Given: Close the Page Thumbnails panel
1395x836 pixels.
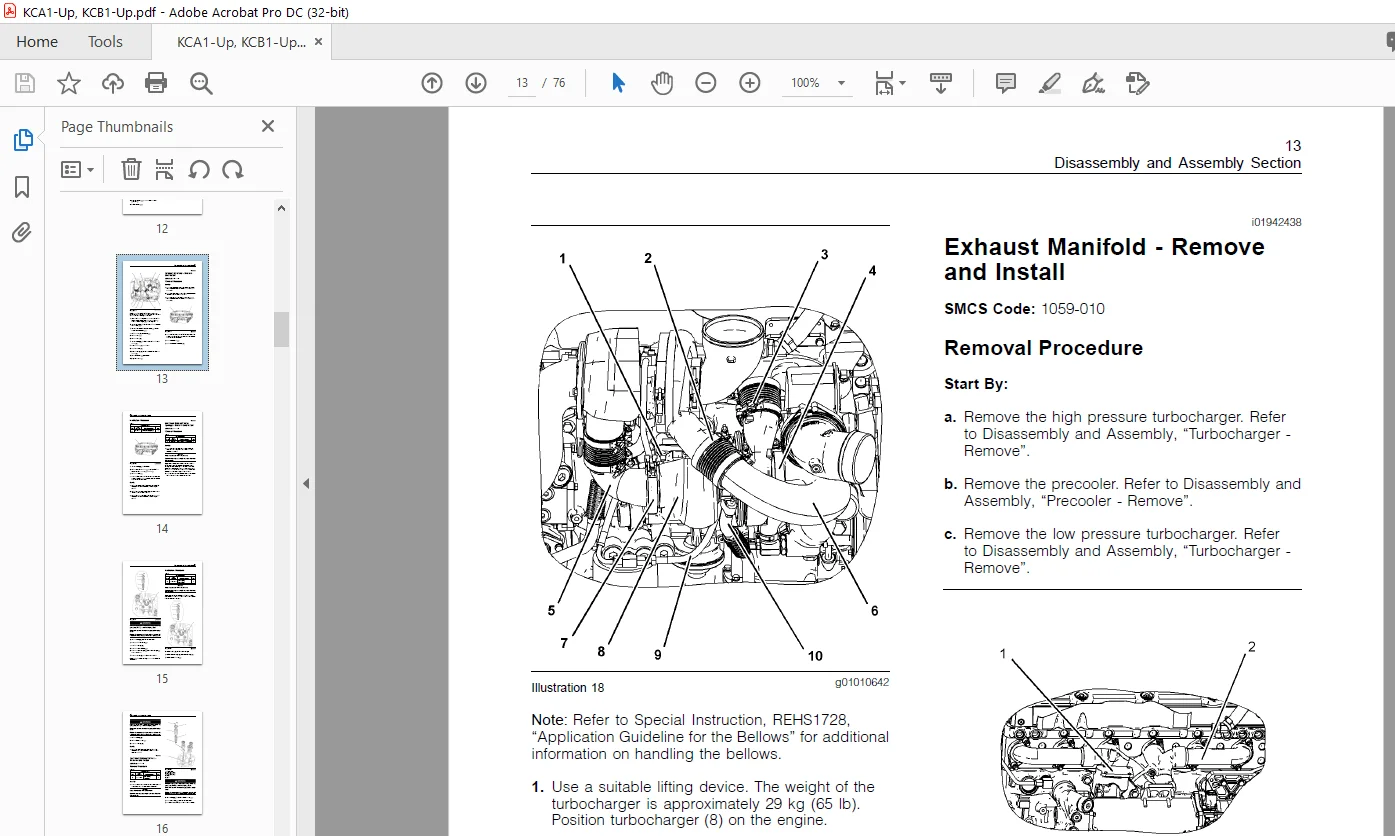Looking at the screenshot, I should tap(268, 126).
